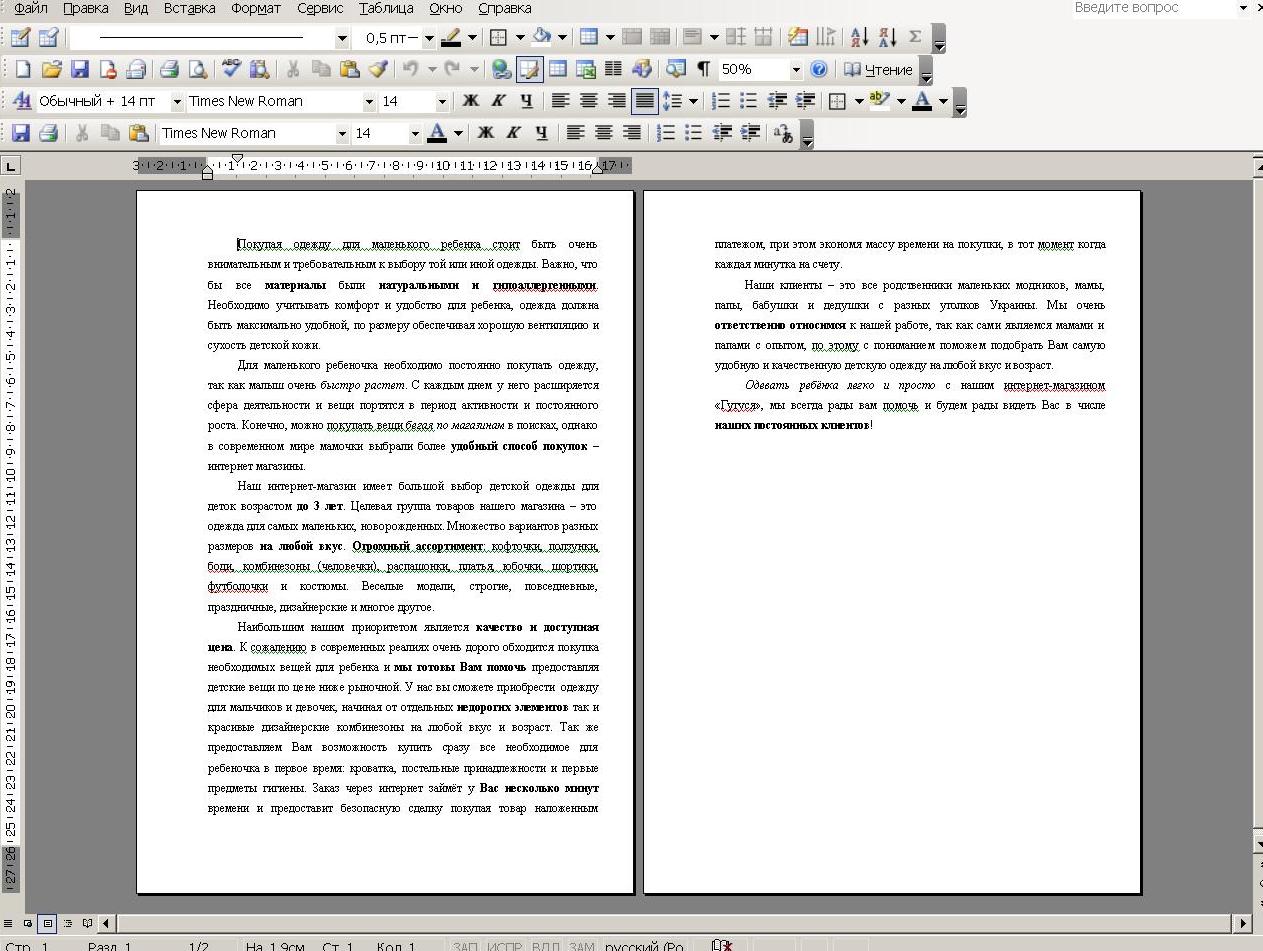The height and width of the screenshot is (951, 1263).
Task: Open the Таблица menu
Action: click(x=386, y=8)
